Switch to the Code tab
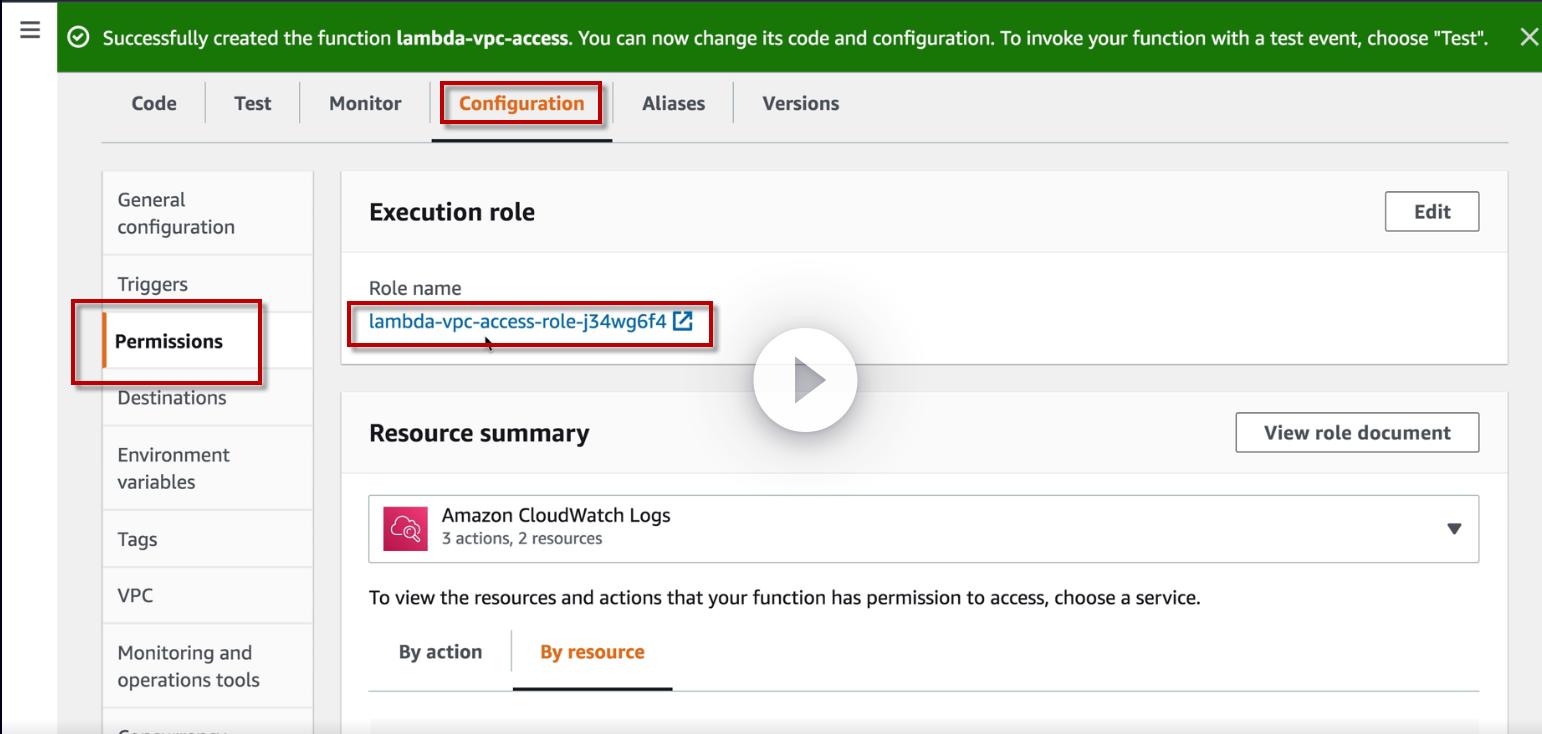This screenshot has height=734, width=1542. point(154,103)
